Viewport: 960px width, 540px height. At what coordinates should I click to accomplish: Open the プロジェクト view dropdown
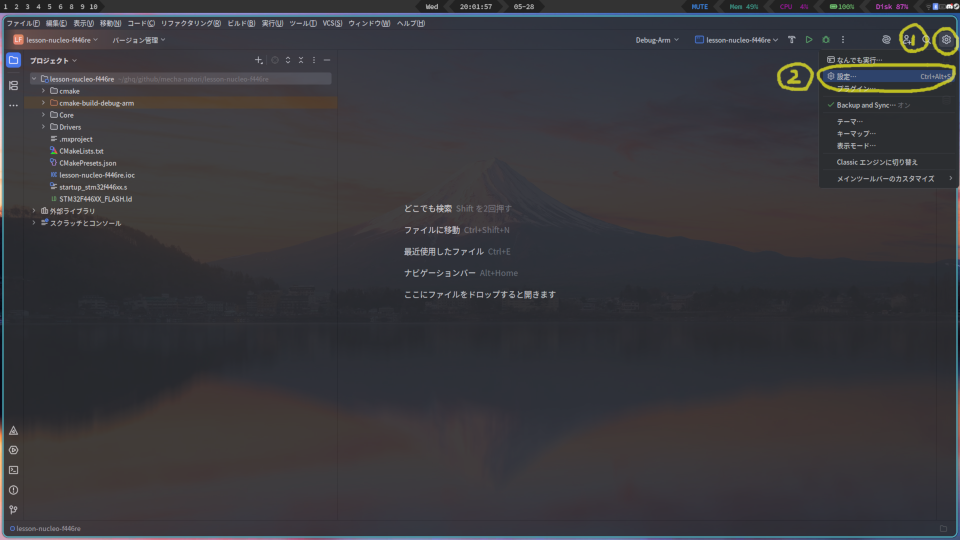point(53,61)
